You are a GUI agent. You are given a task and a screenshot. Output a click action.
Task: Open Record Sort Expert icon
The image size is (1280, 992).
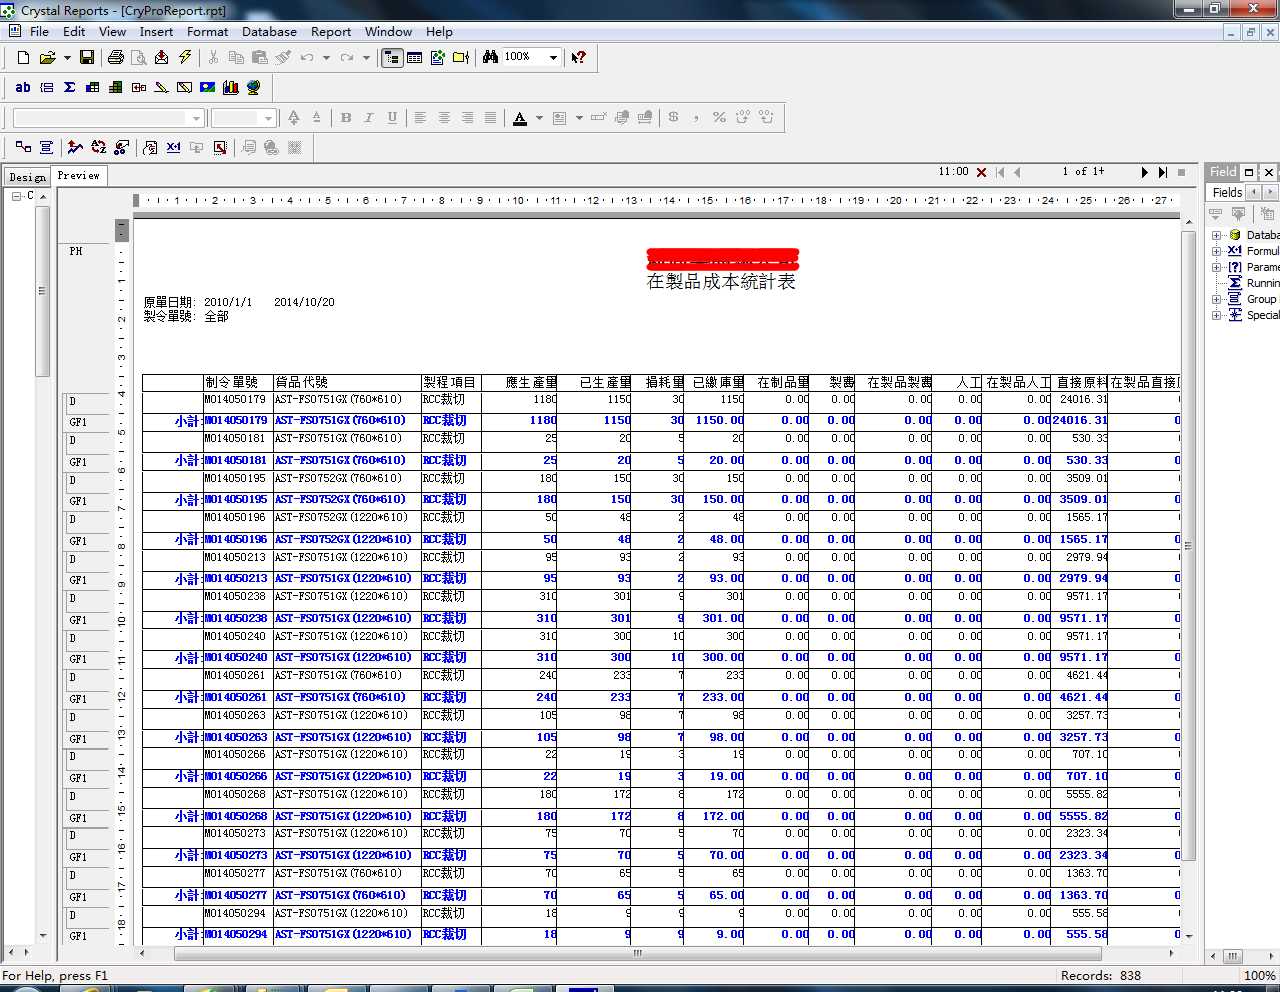point(98,147)
